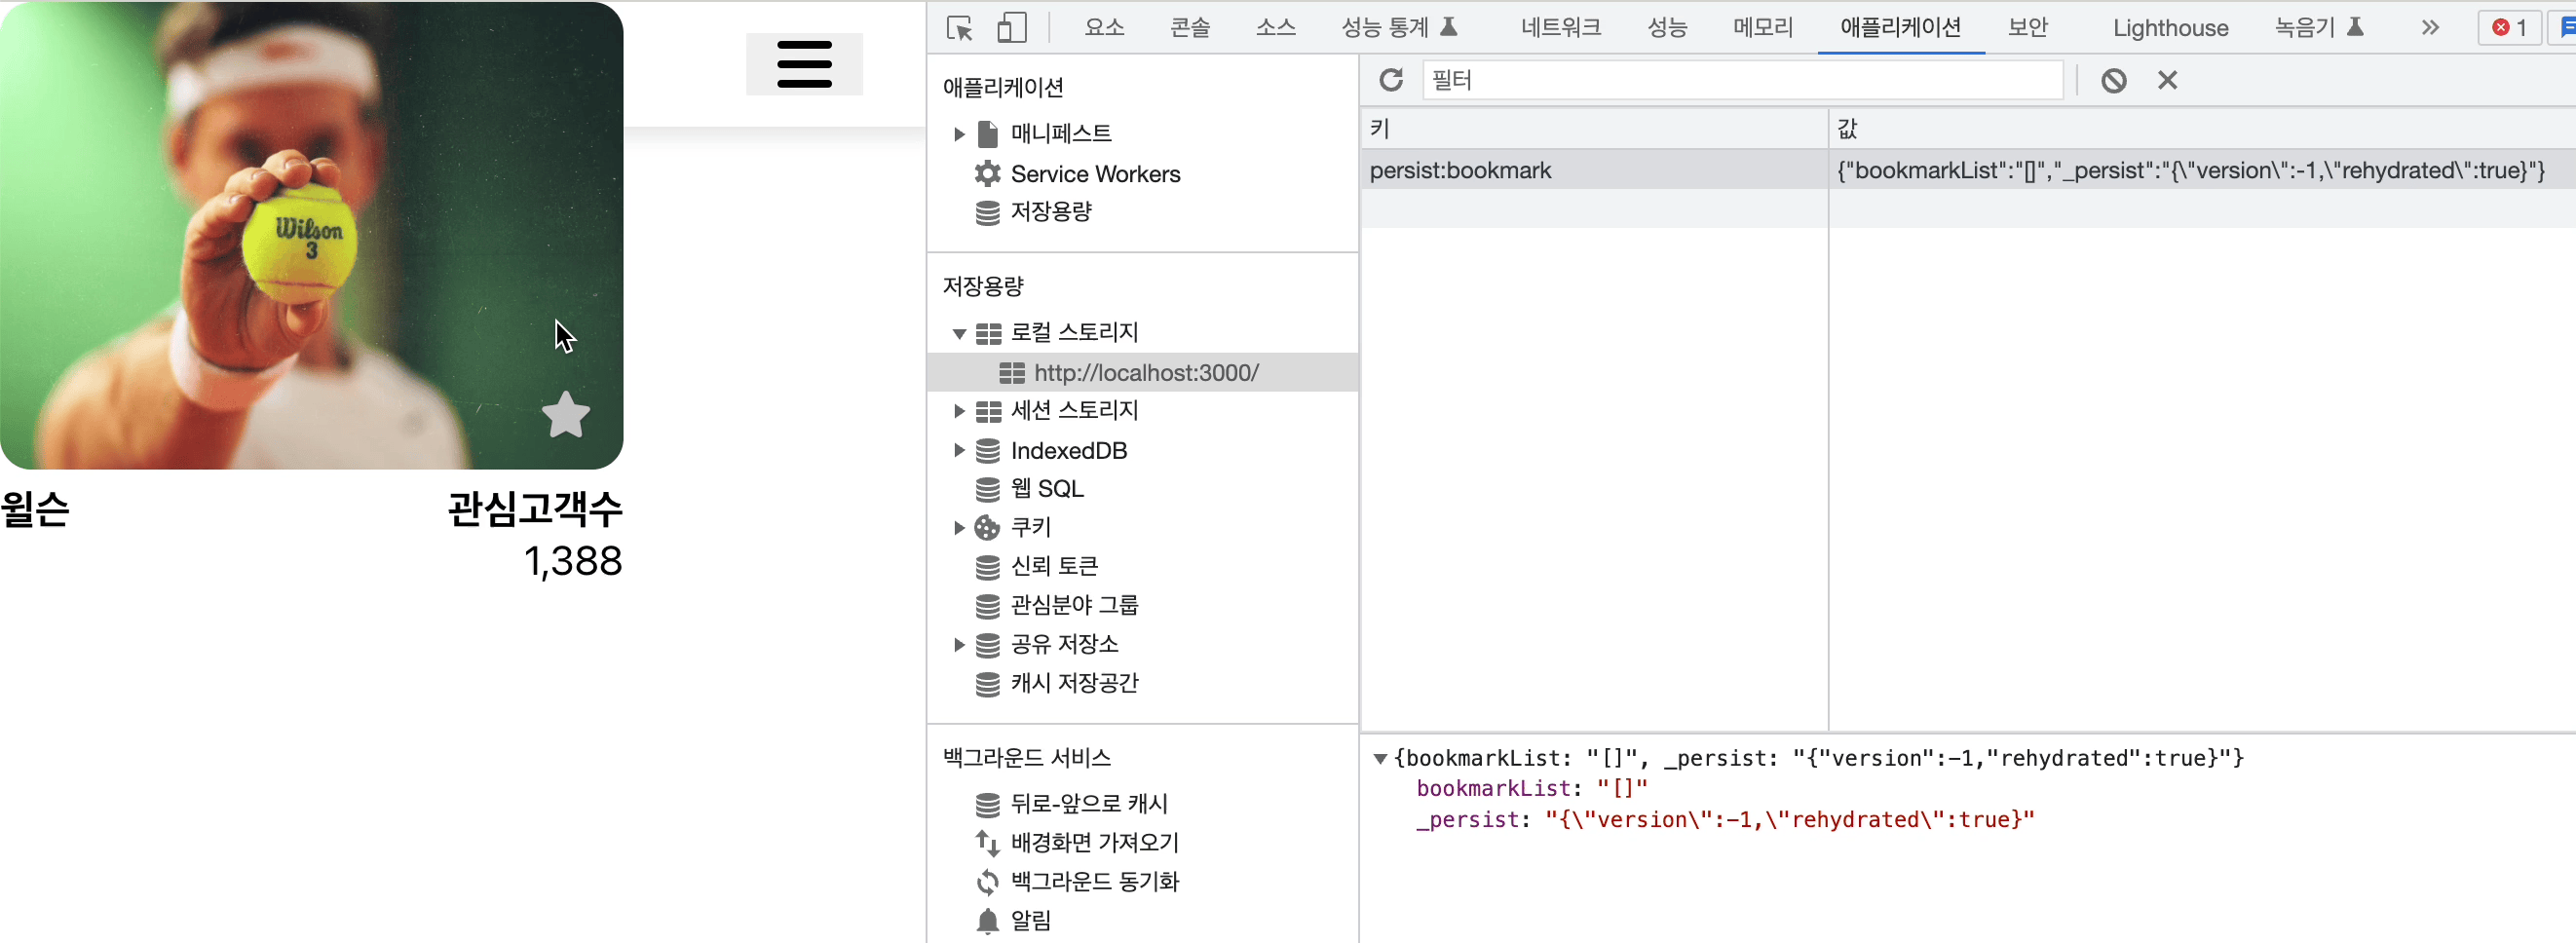Screen dimensions: 2576x943
Task: Click the Service Workers gear icon
Action: (x=987, y=174)
